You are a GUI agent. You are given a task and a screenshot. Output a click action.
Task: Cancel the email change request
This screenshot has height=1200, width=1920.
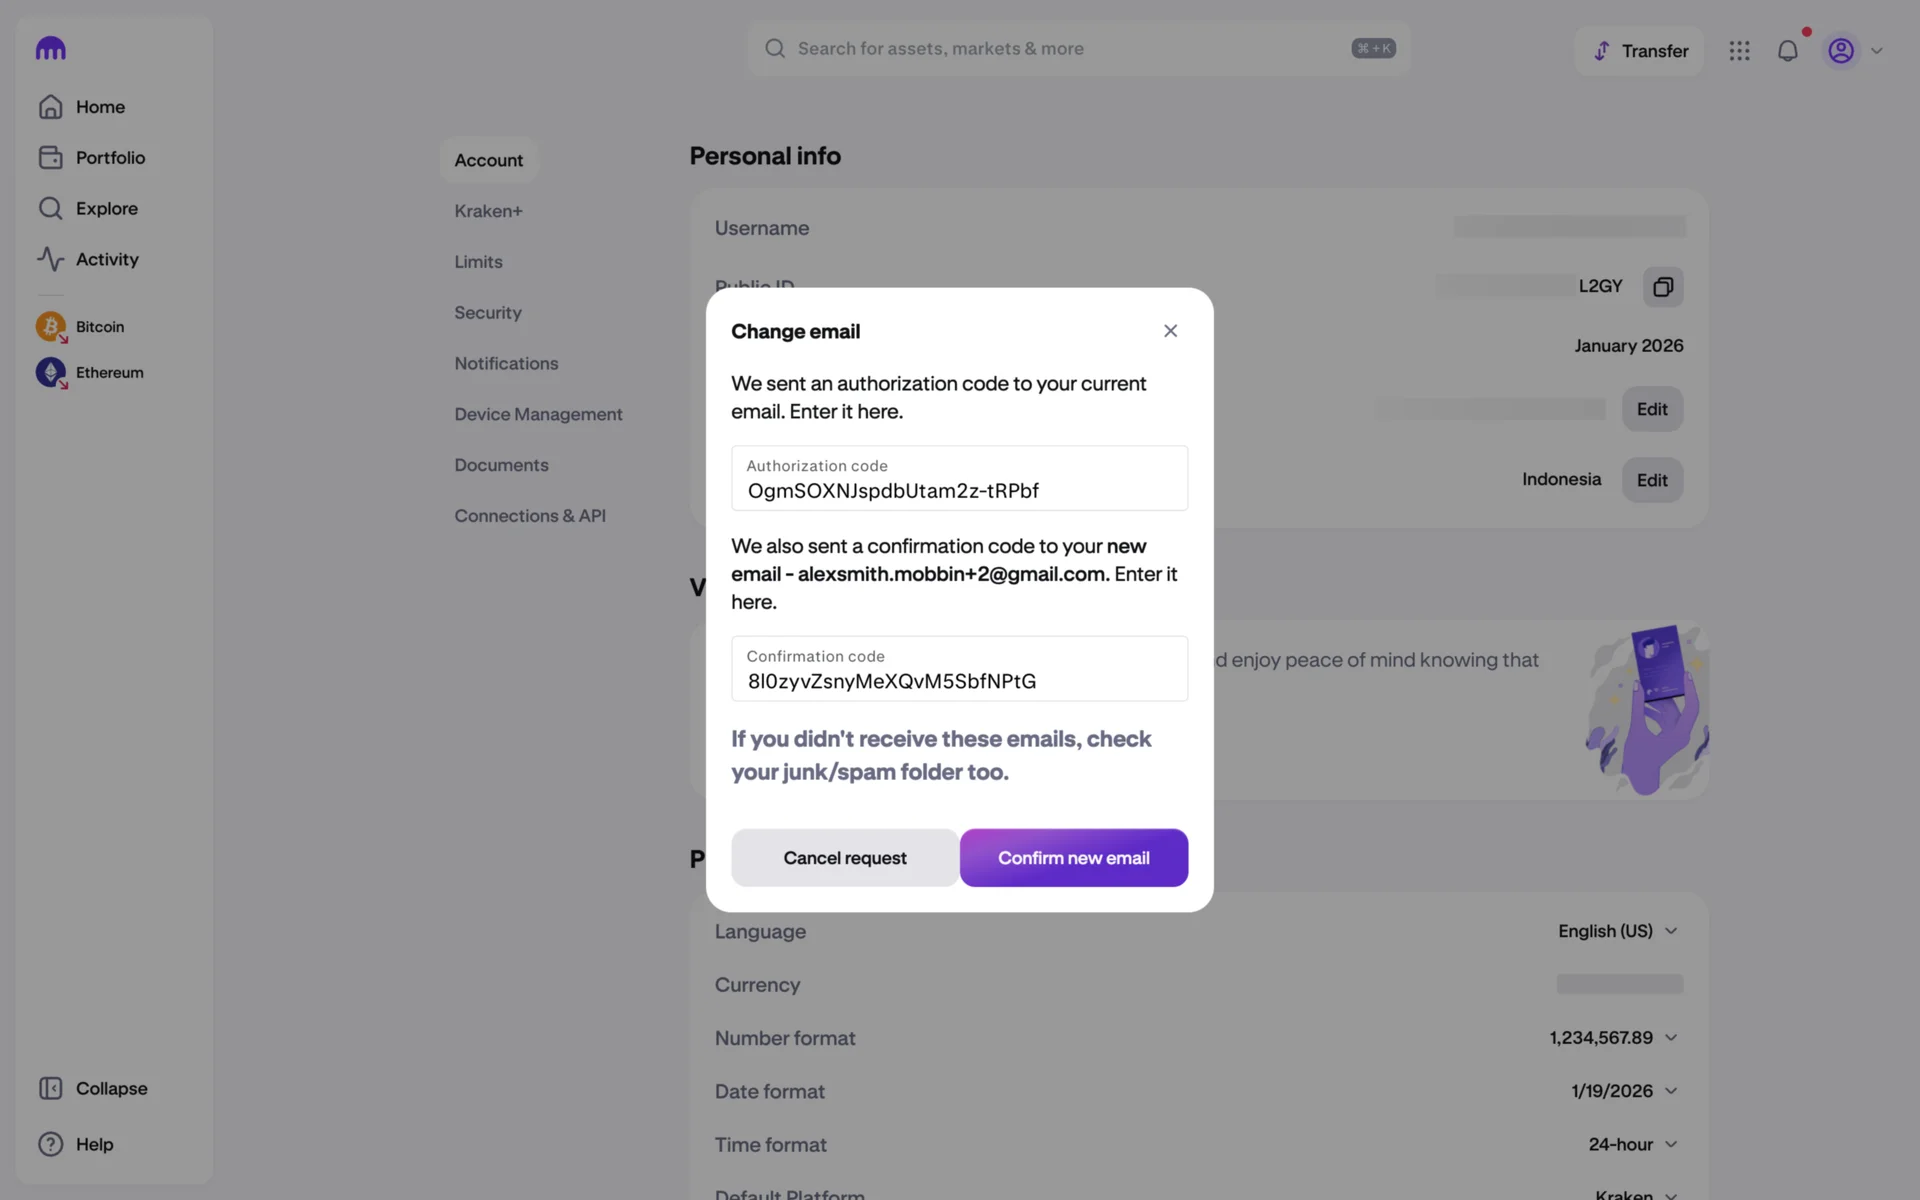[x=844, y=858]
